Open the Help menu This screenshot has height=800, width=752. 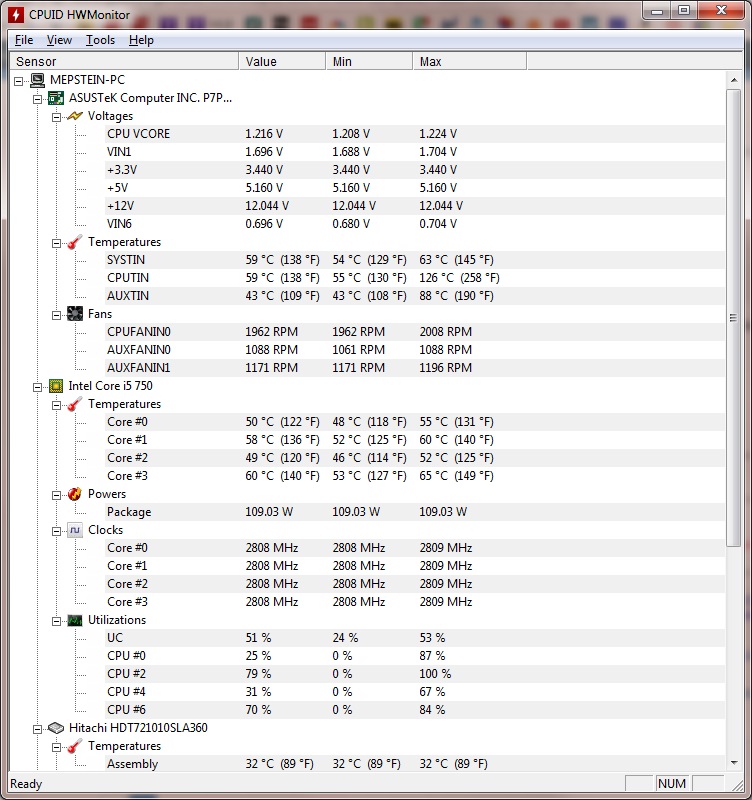point(141,40)
